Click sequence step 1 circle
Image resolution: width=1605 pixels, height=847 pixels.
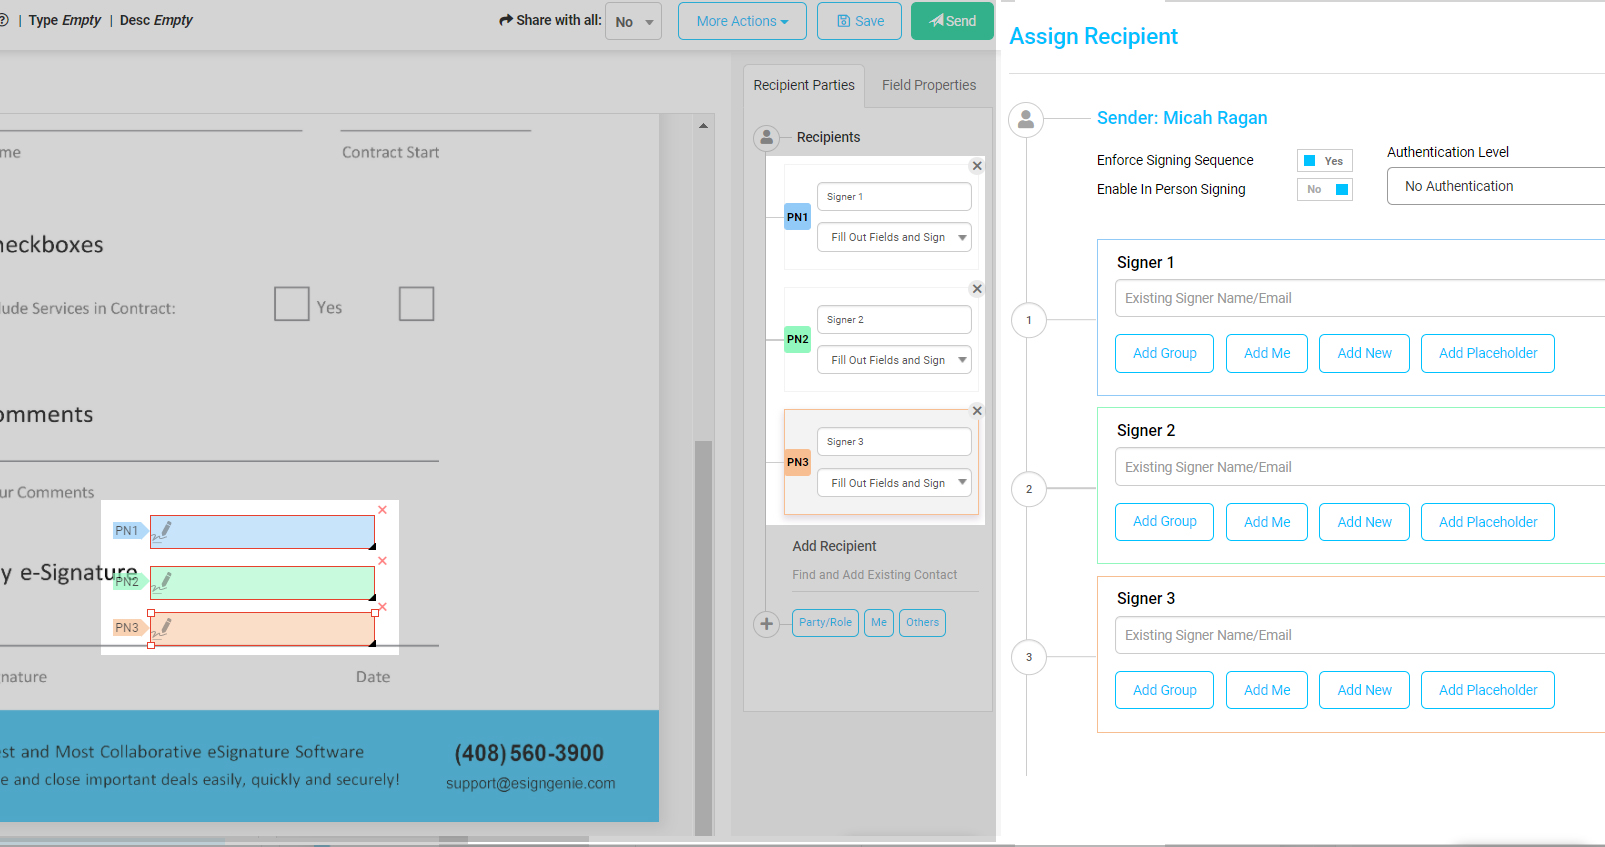point(1028,321)
